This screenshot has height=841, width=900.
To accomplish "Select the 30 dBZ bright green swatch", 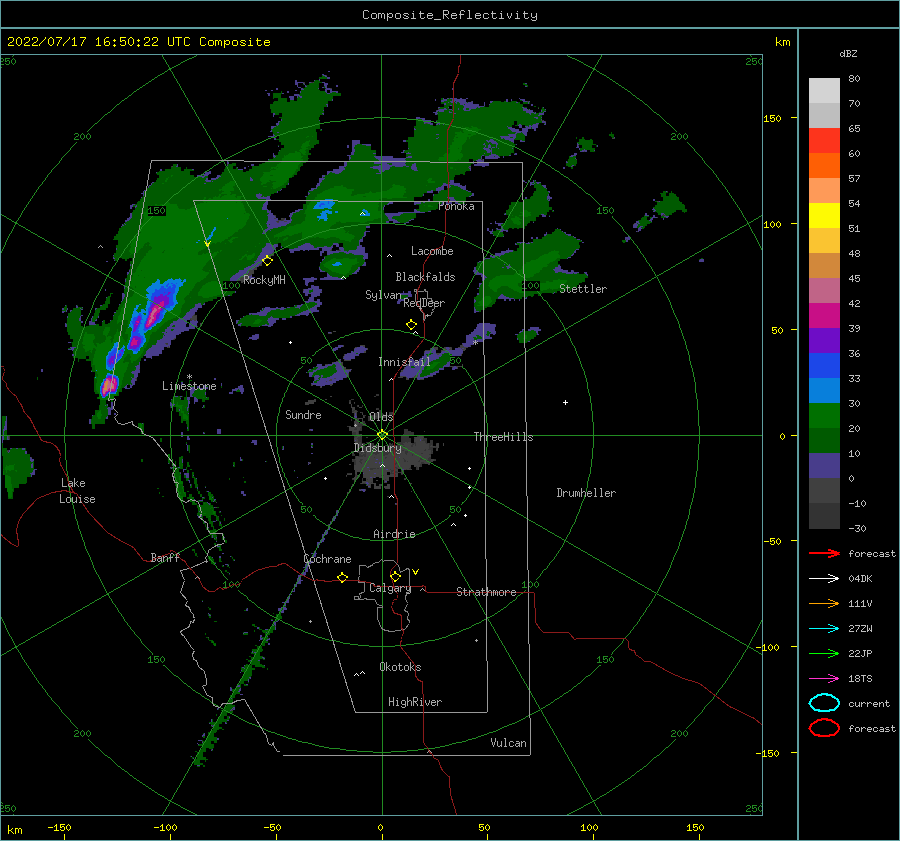I will click(824, 416).
